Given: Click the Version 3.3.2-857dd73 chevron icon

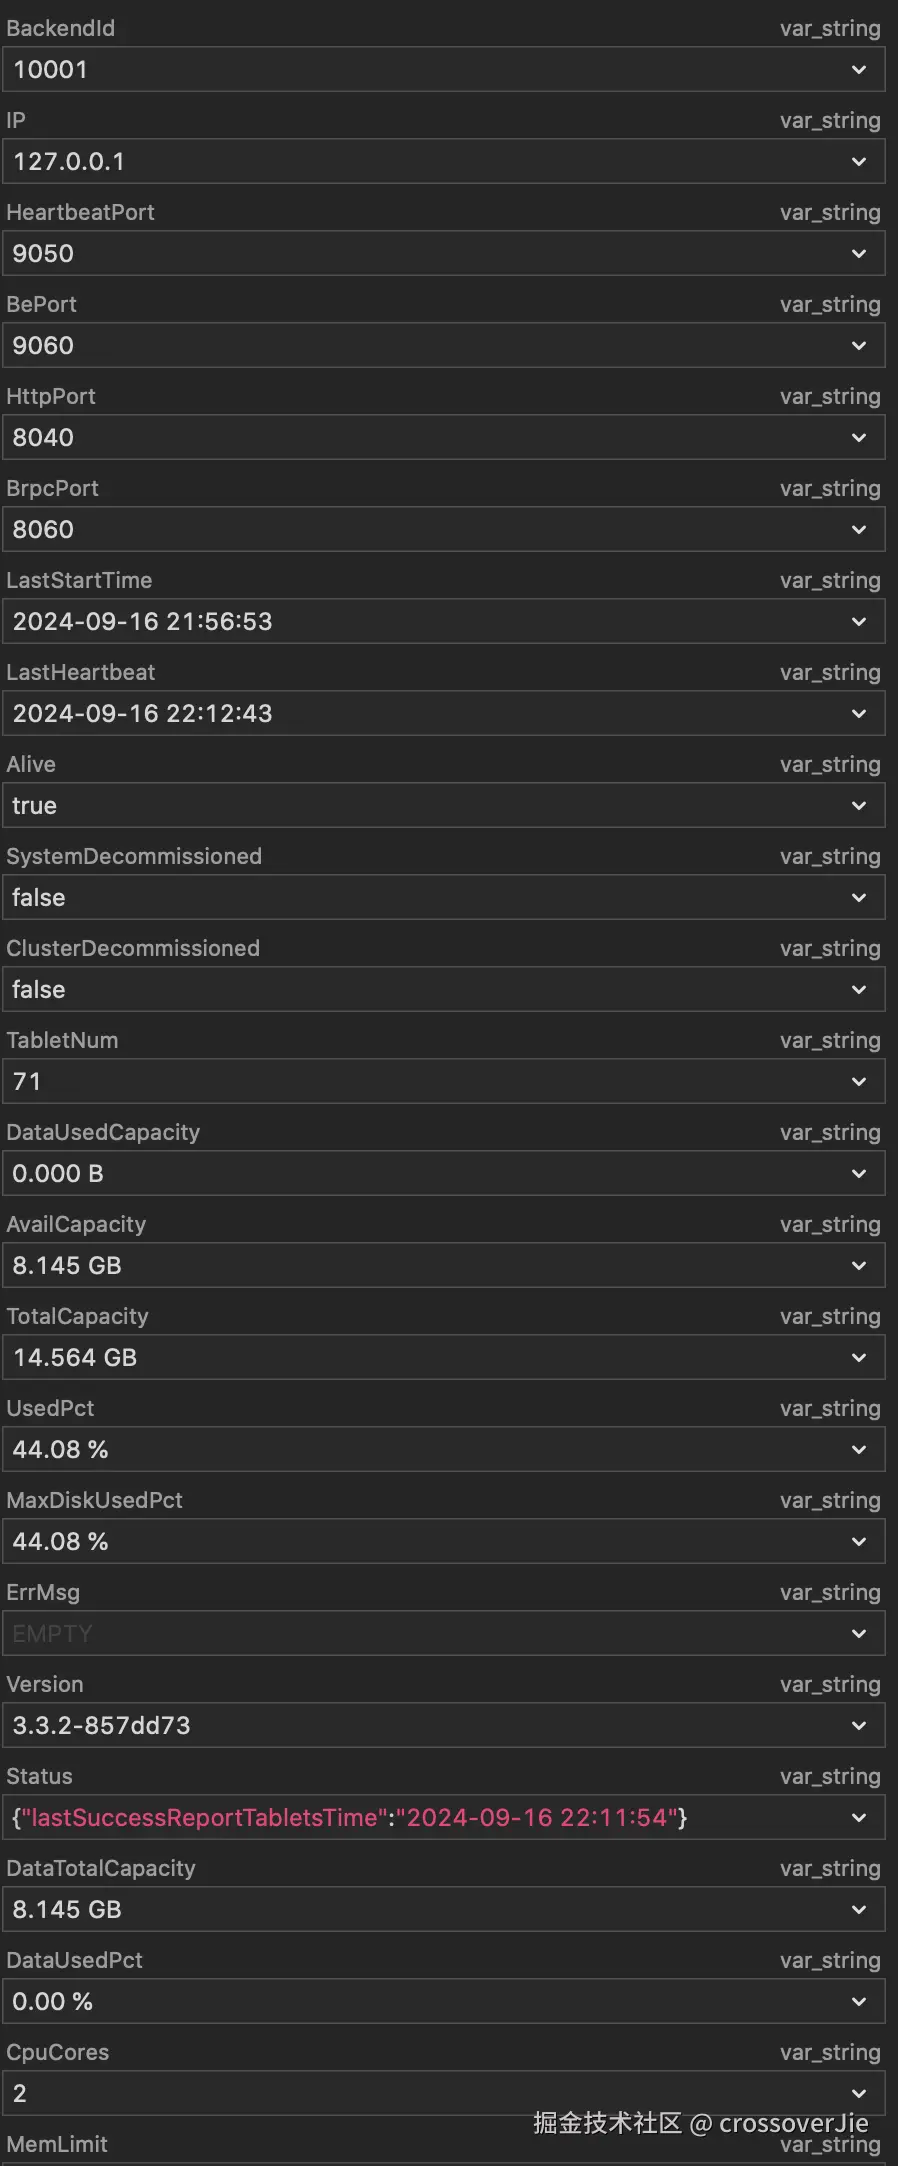Looking at the screenshot, I should coord(858,1726).
